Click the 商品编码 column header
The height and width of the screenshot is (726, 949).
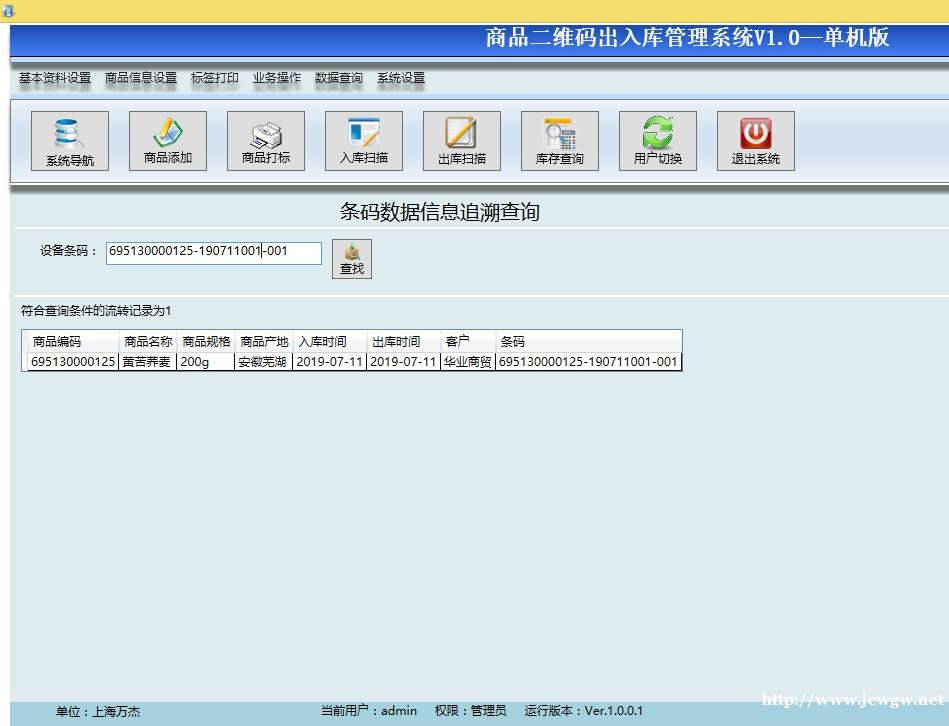(56, 341)
